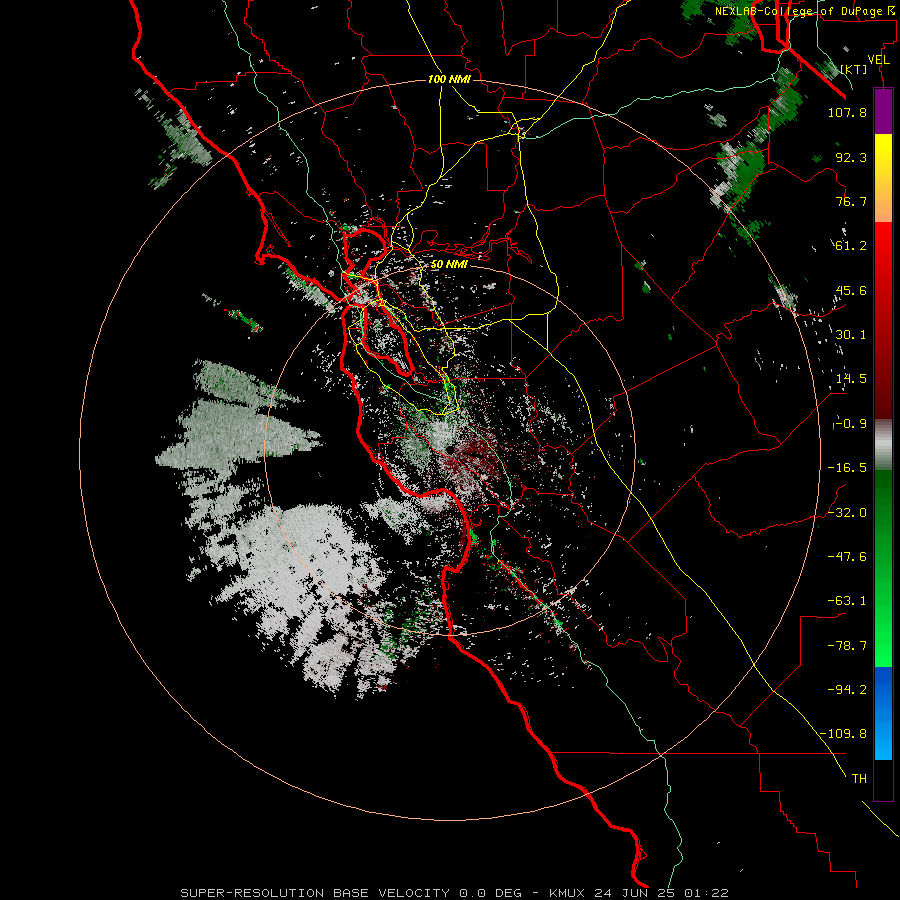Click the [KT] units label
Image resolution: width=900 pixels, height=900 pixels.
pos(854,69)
